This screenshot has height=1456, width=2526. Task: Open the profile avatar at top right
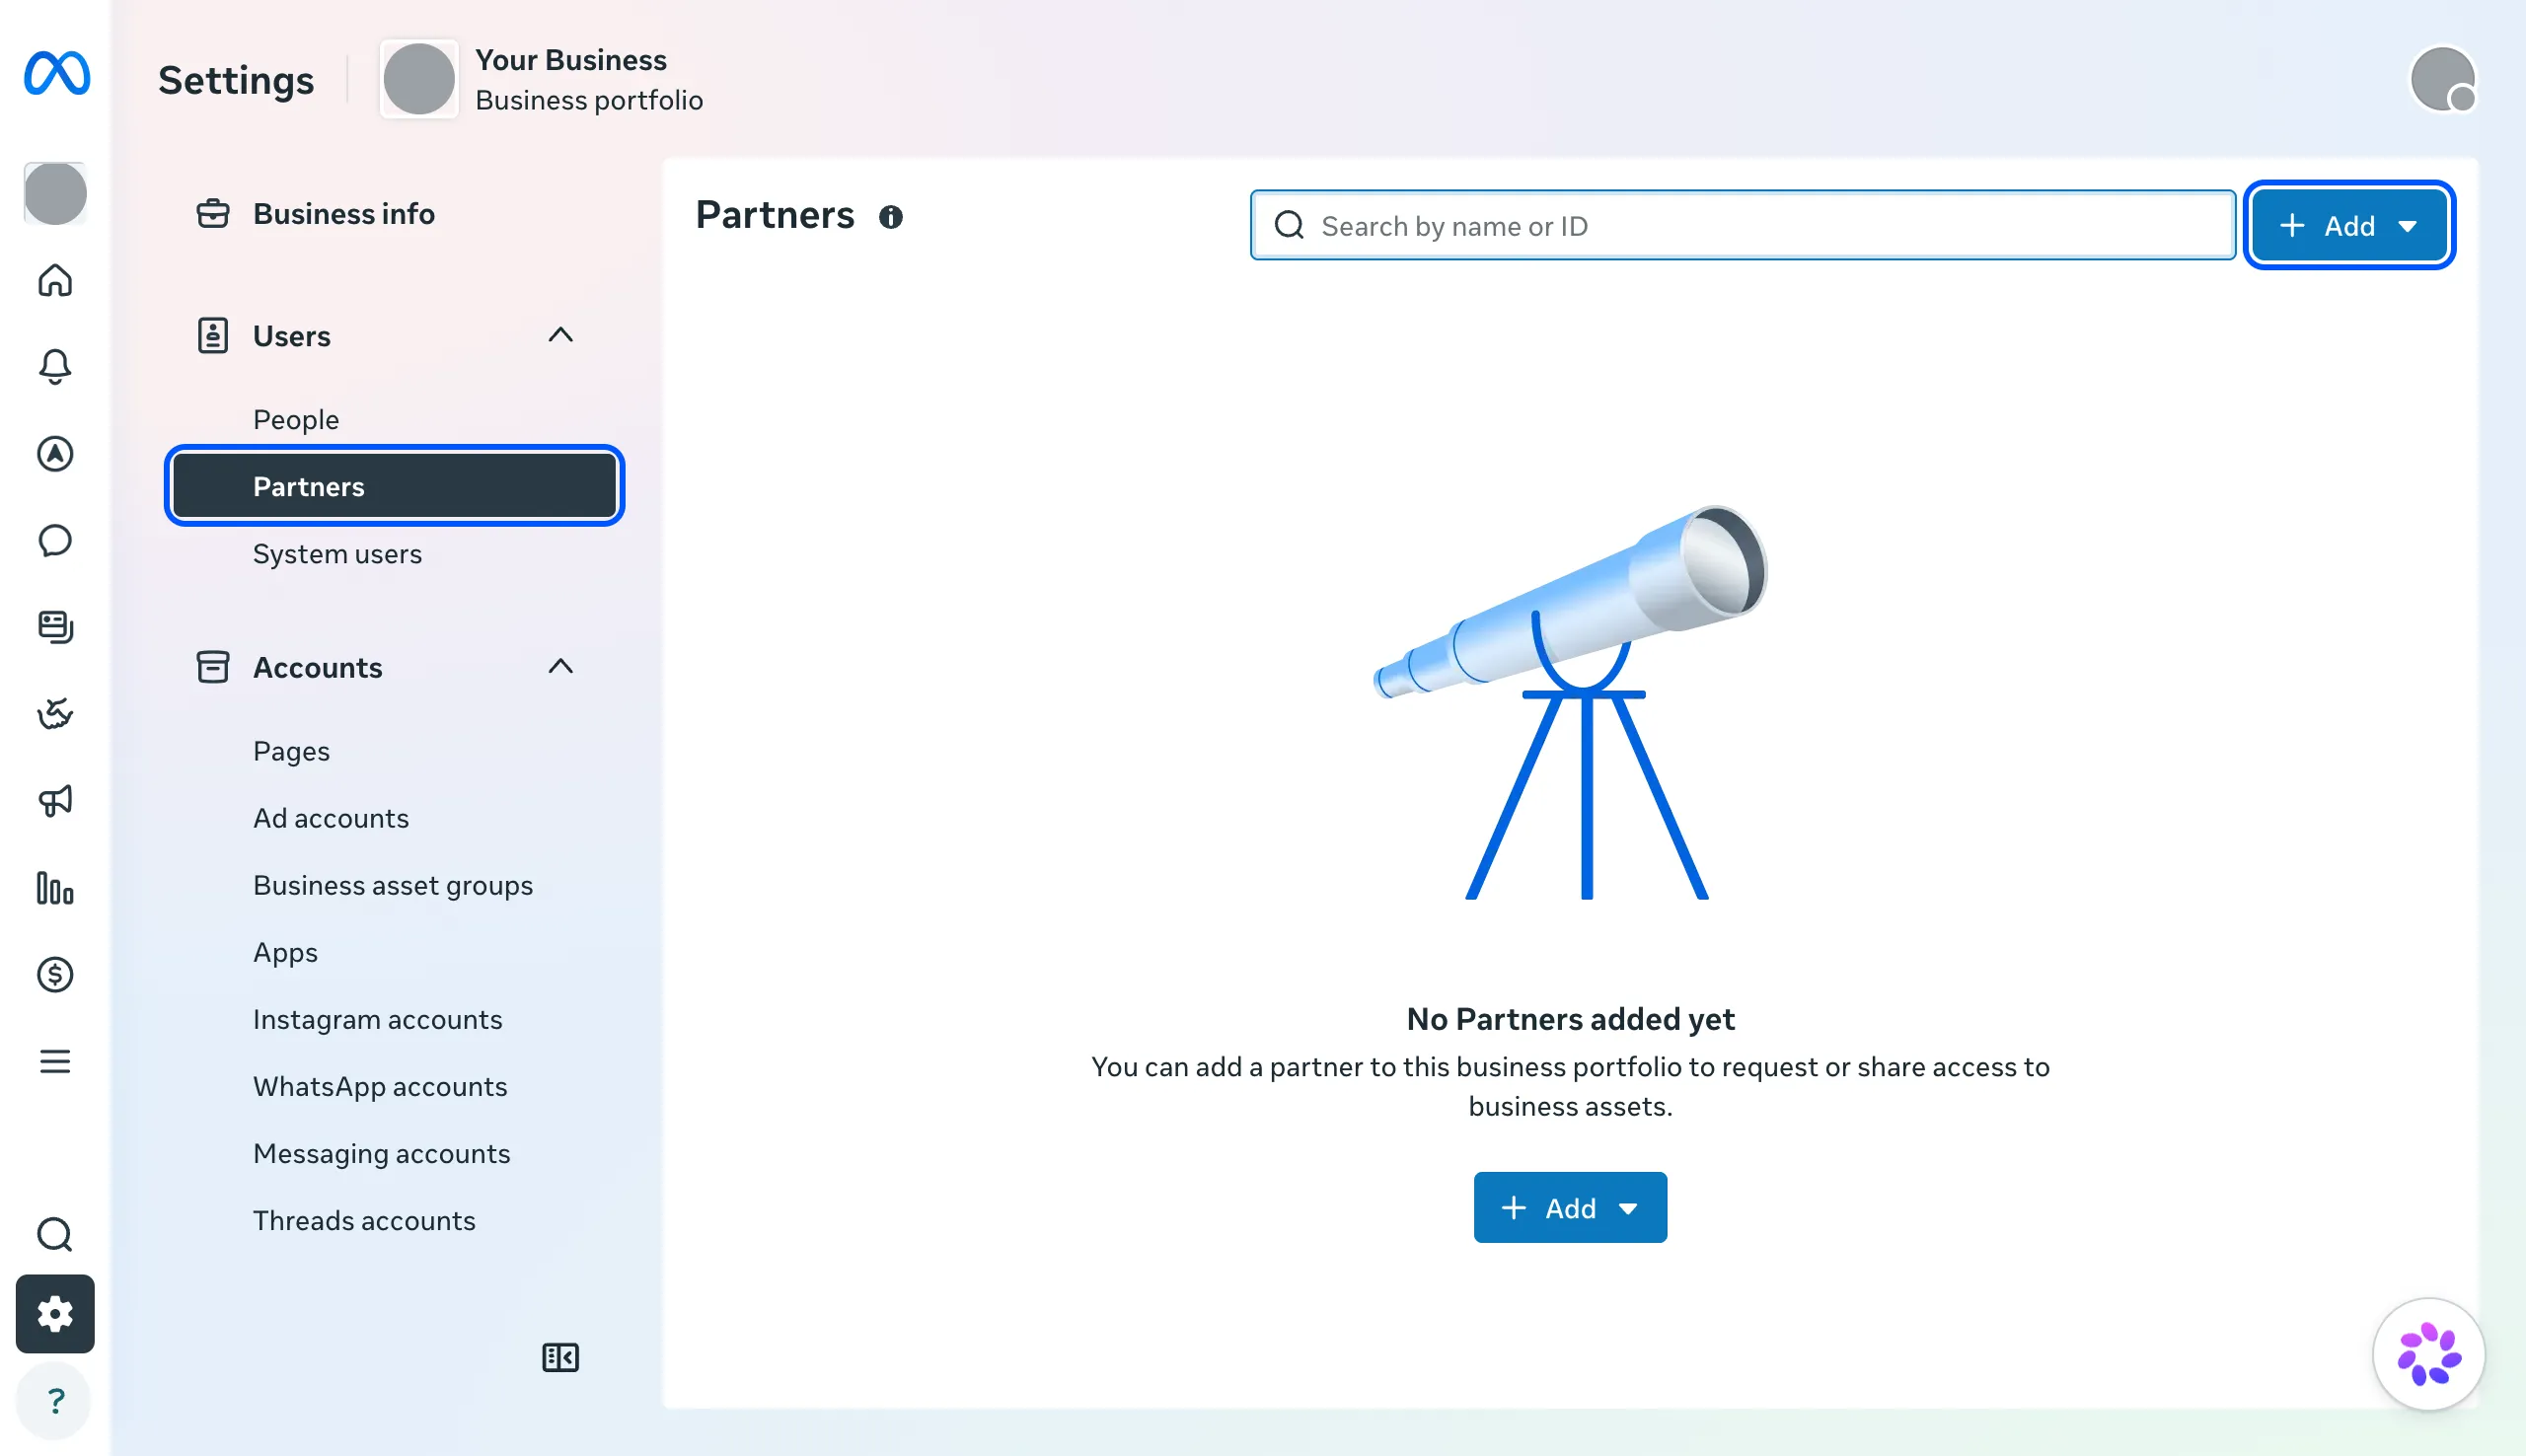(x=2443, y=79)
